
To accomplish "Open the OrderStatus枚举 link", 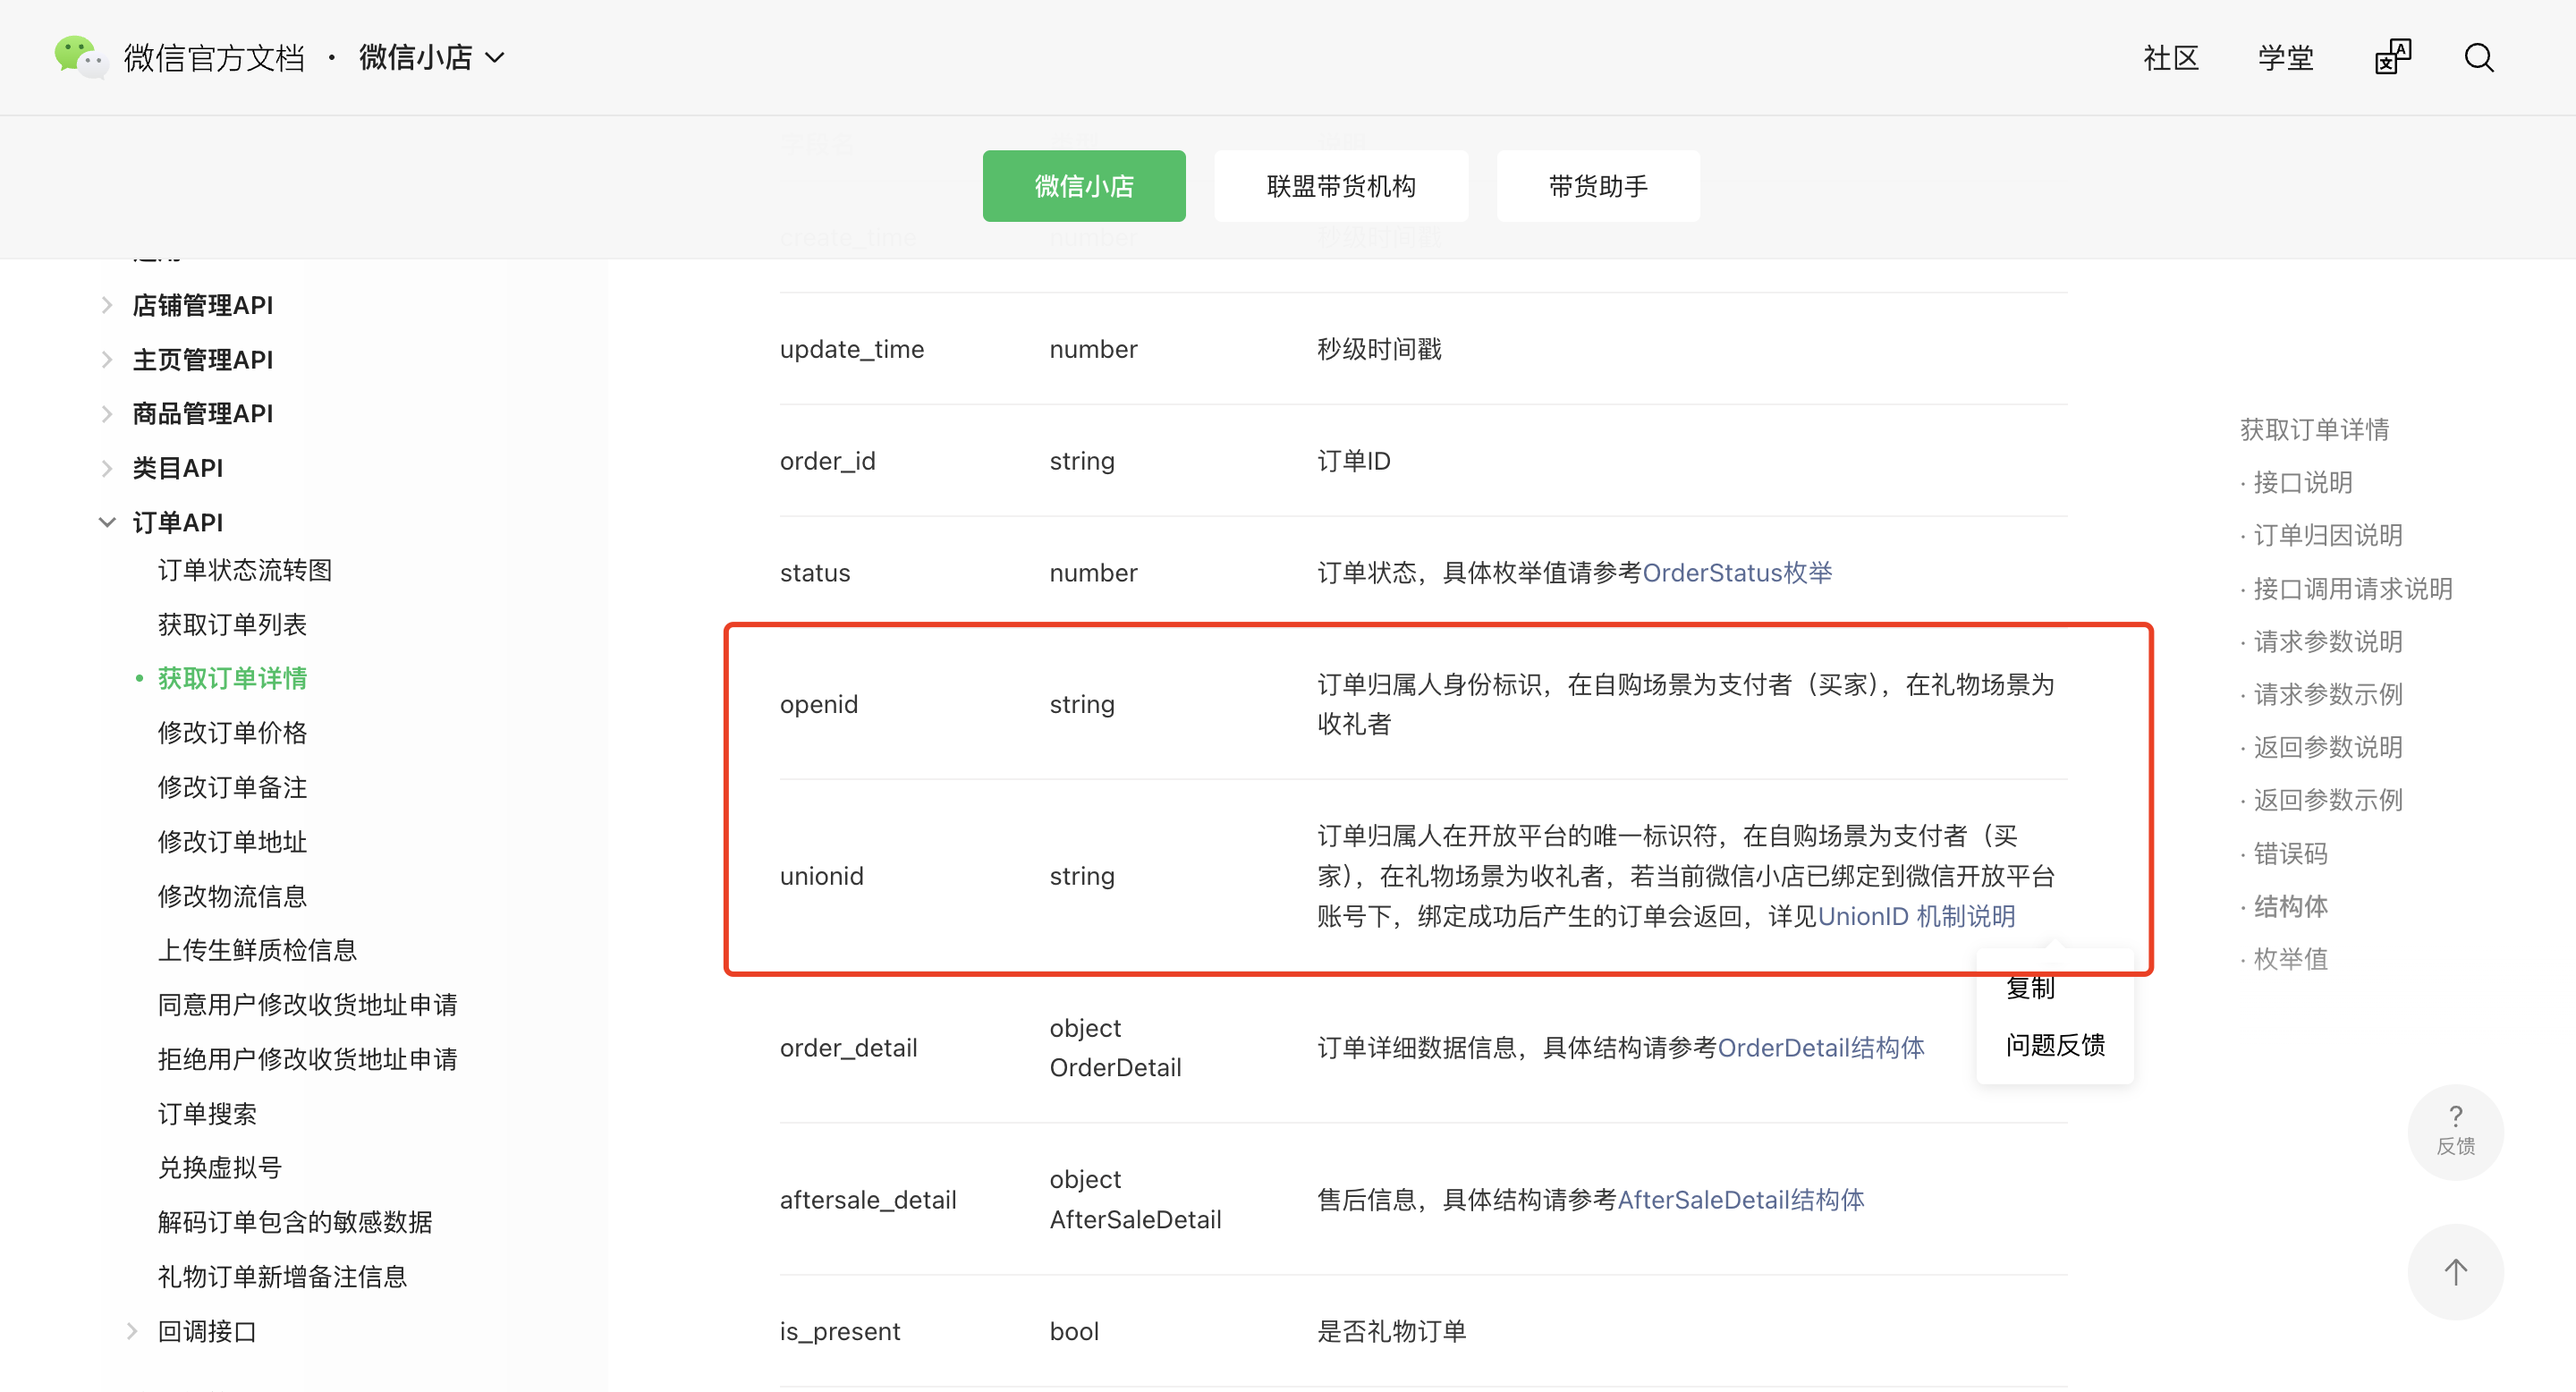I will [x=1737, y=573].
